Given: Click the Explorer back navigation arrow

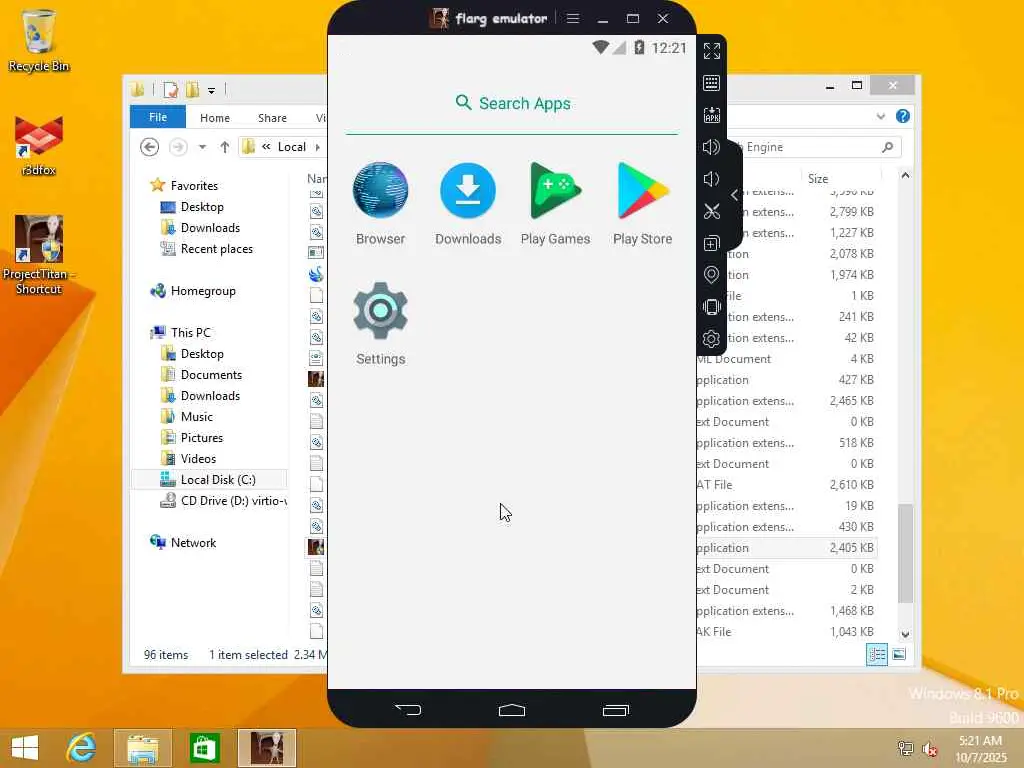Looking at the screenshot, I should click(150, 147).
